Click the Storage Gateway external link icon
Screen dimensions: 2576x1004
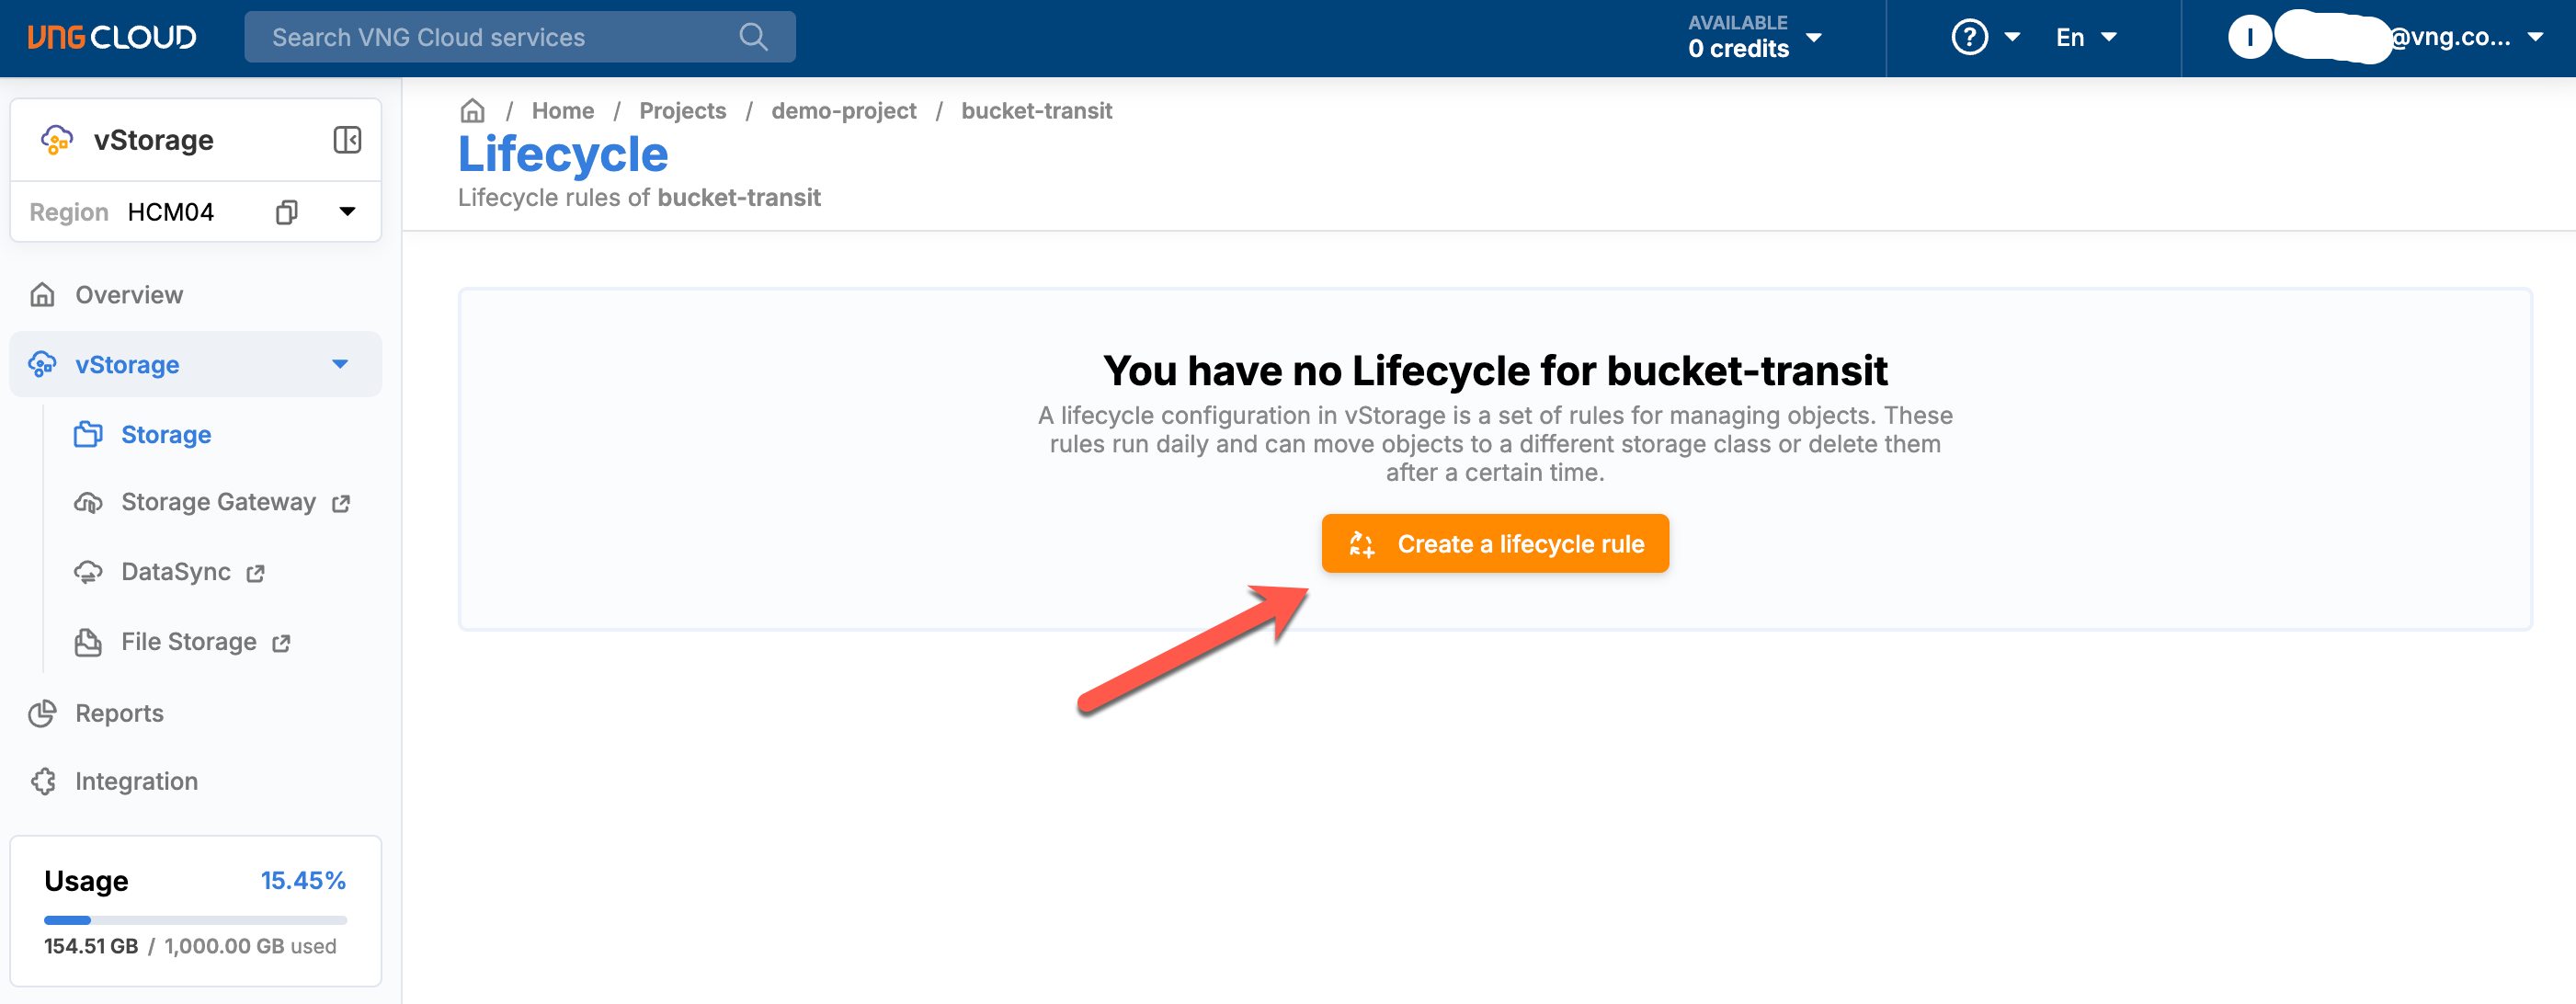[341, 503]
